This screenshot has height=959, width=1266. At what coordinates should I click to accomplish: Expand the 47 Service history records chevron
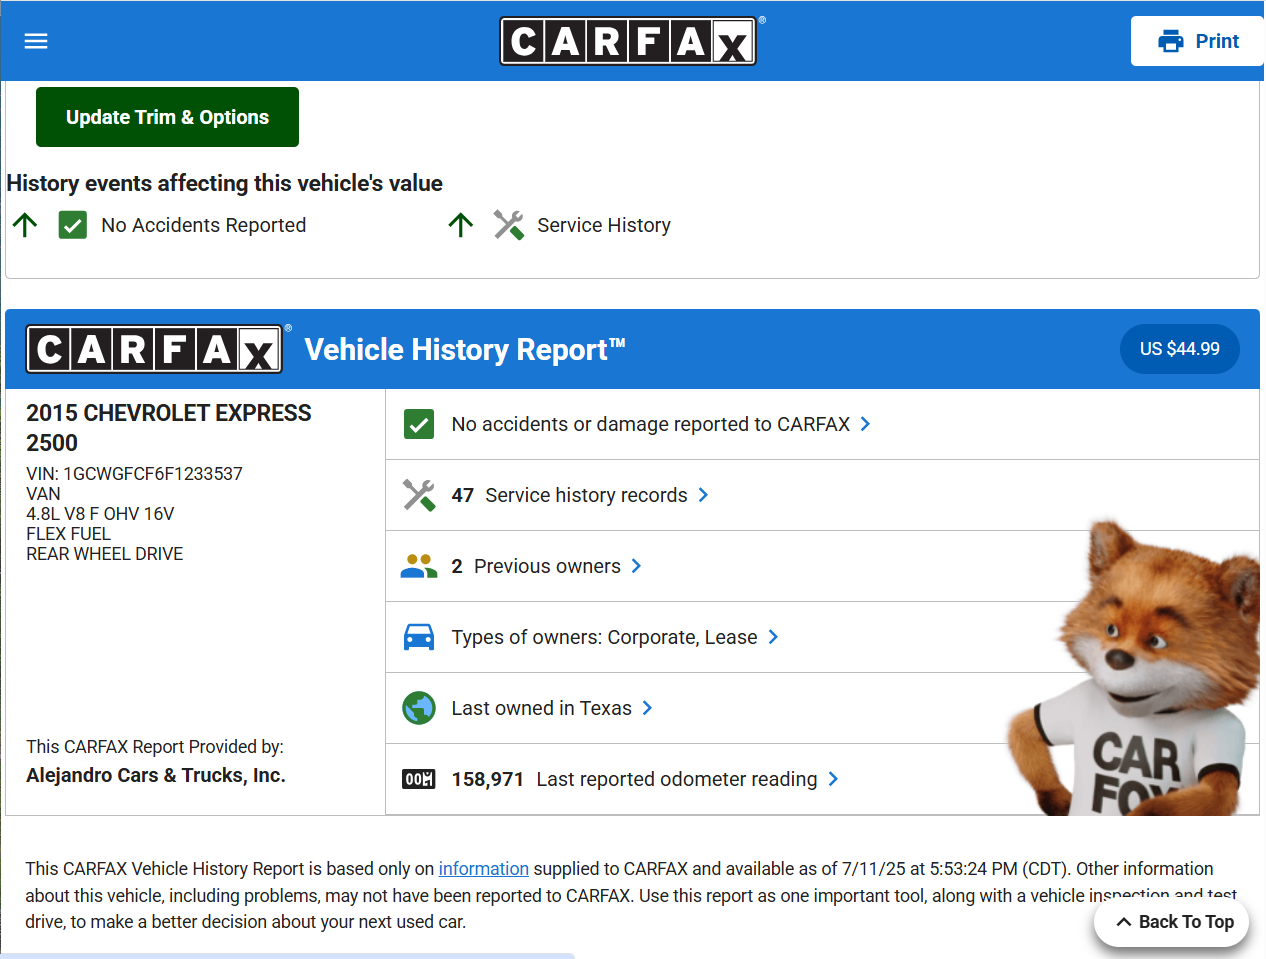coord(703,495)
